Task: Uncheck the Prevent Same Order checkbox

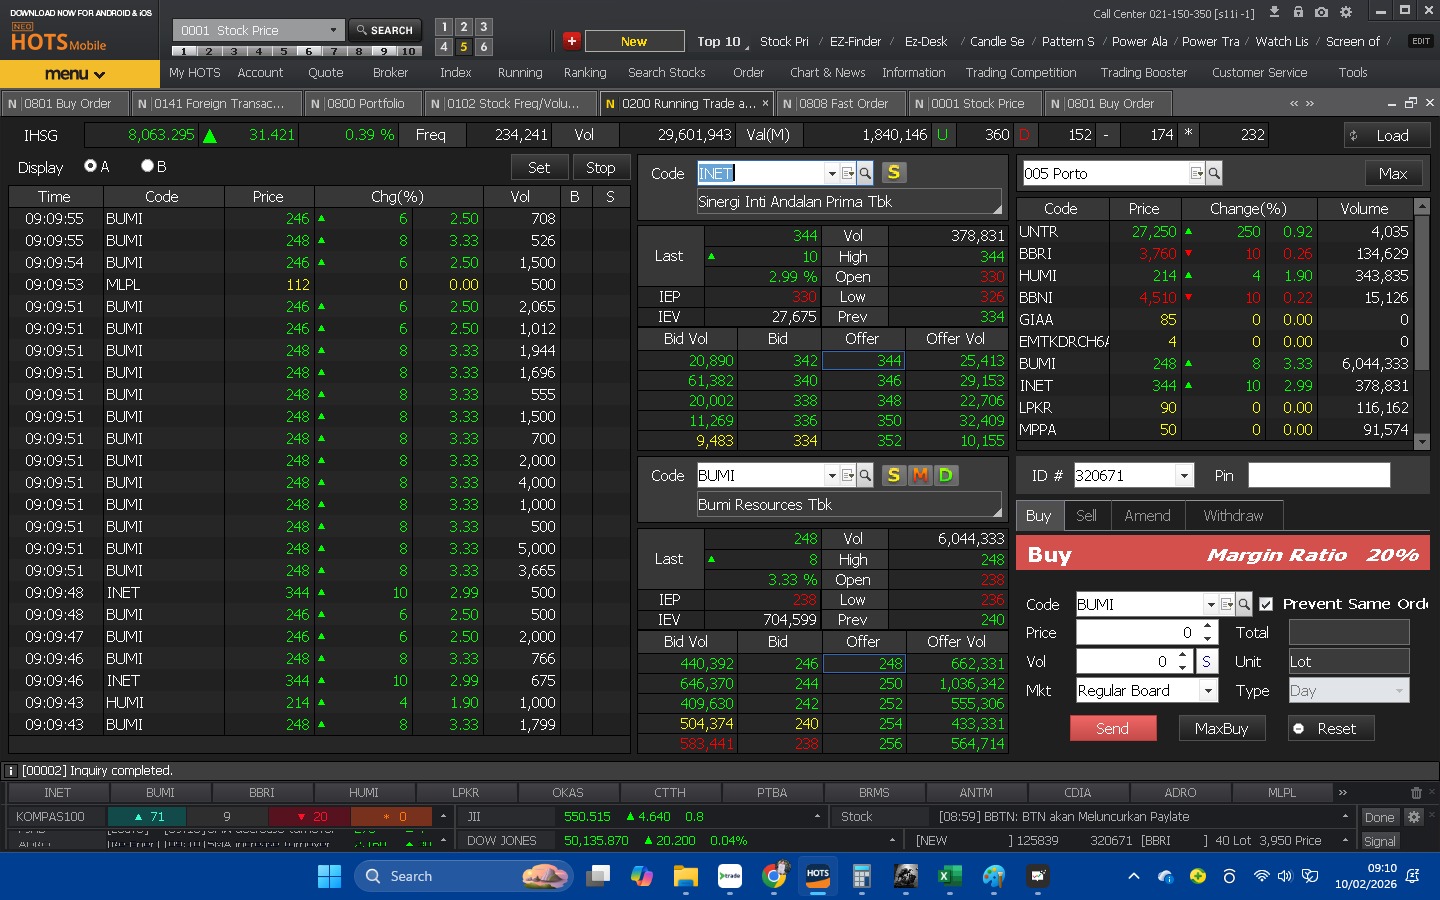Action: (x=1266, y=604)
